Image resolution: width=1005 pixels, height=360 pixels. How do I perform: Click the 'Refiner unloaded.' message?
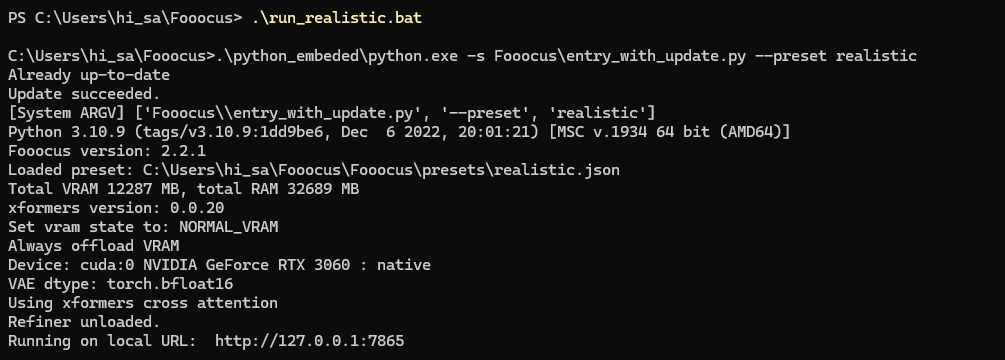pos(84,322)
